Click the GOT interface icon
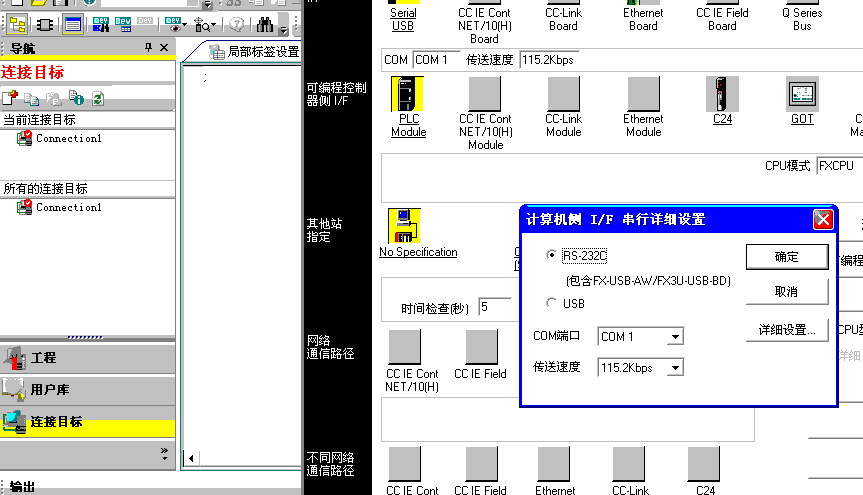863x495 pixels. pos(802,94)
